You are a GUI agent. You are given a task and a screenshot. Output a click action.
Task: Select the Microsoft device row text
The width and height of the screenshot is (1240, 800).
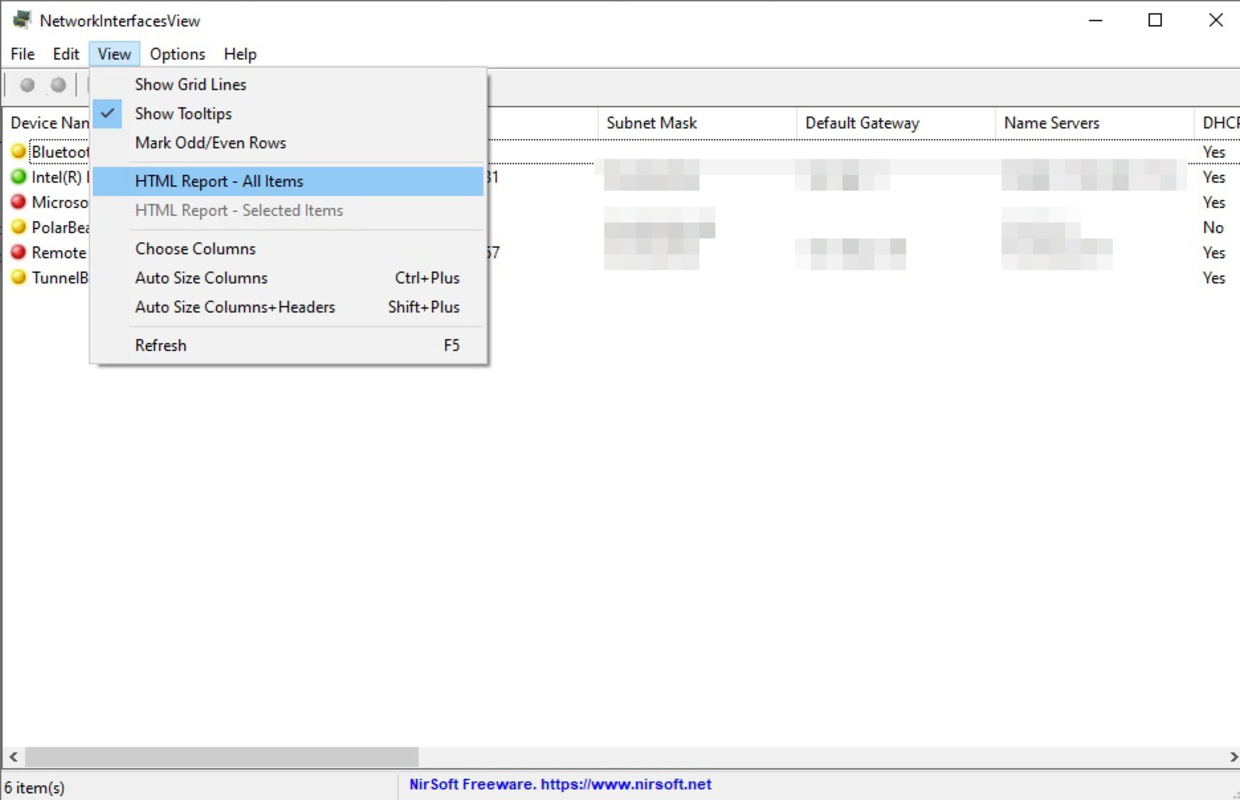tap(60, 202)
